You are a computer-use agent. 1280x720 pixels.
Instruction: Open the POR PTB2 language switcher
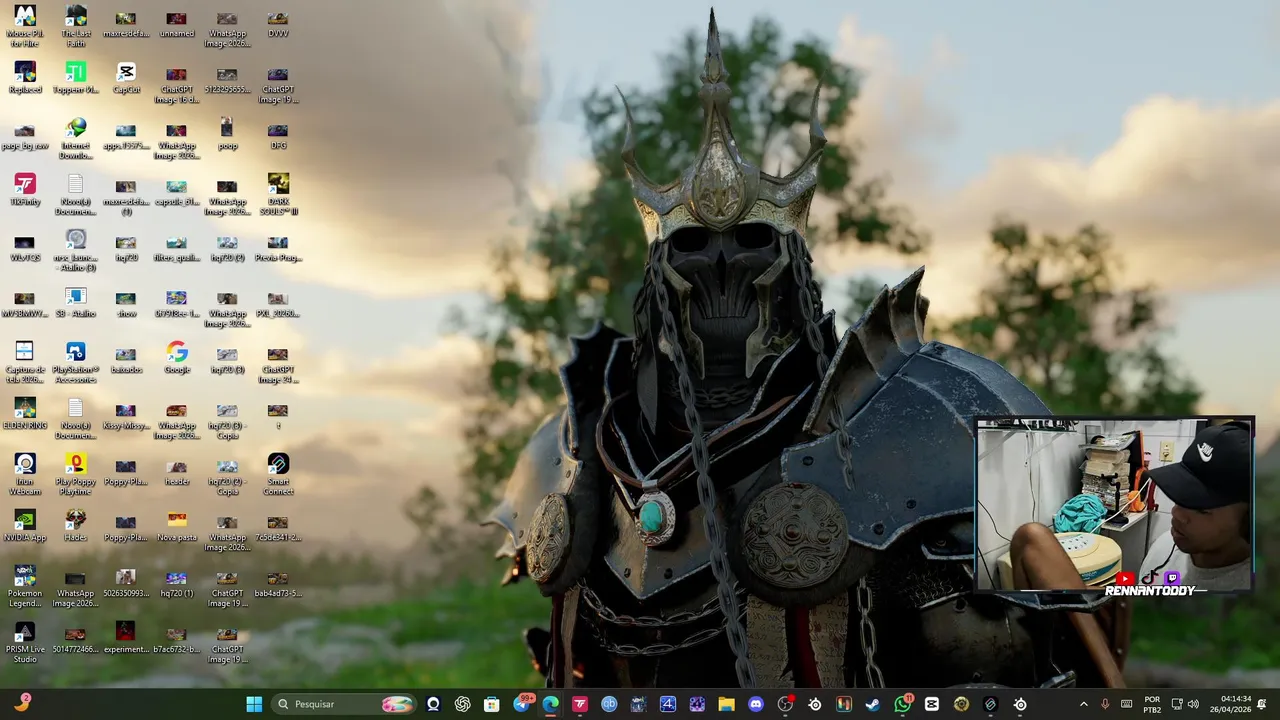tap(1152, 704)
